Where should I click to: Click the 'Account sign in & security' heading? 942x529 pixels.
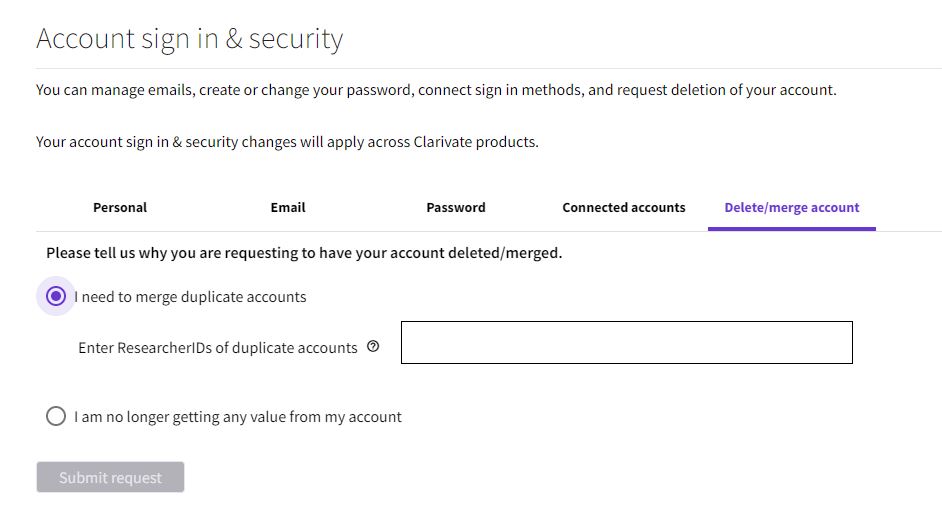tap(189, 39)
